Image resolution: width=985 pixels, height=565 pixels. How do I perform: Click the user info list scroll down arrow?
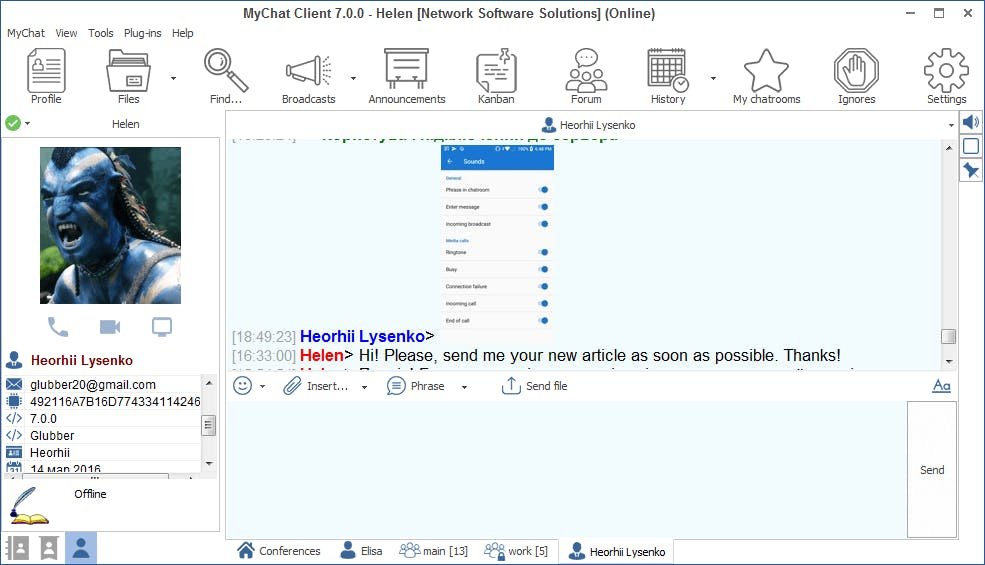click(209, 463)
